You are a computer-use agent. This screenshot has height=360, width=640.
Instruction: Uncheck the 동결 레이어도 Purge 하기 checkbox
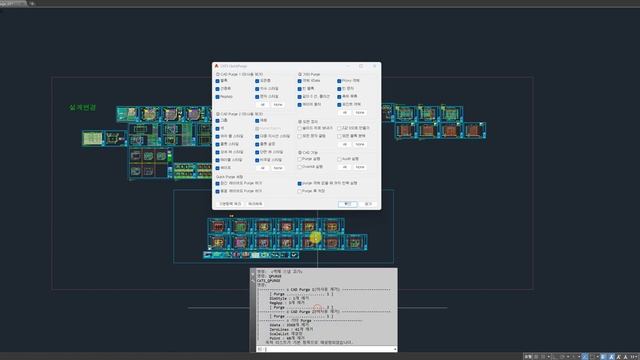pyautogui.click(x=218, y=191)
